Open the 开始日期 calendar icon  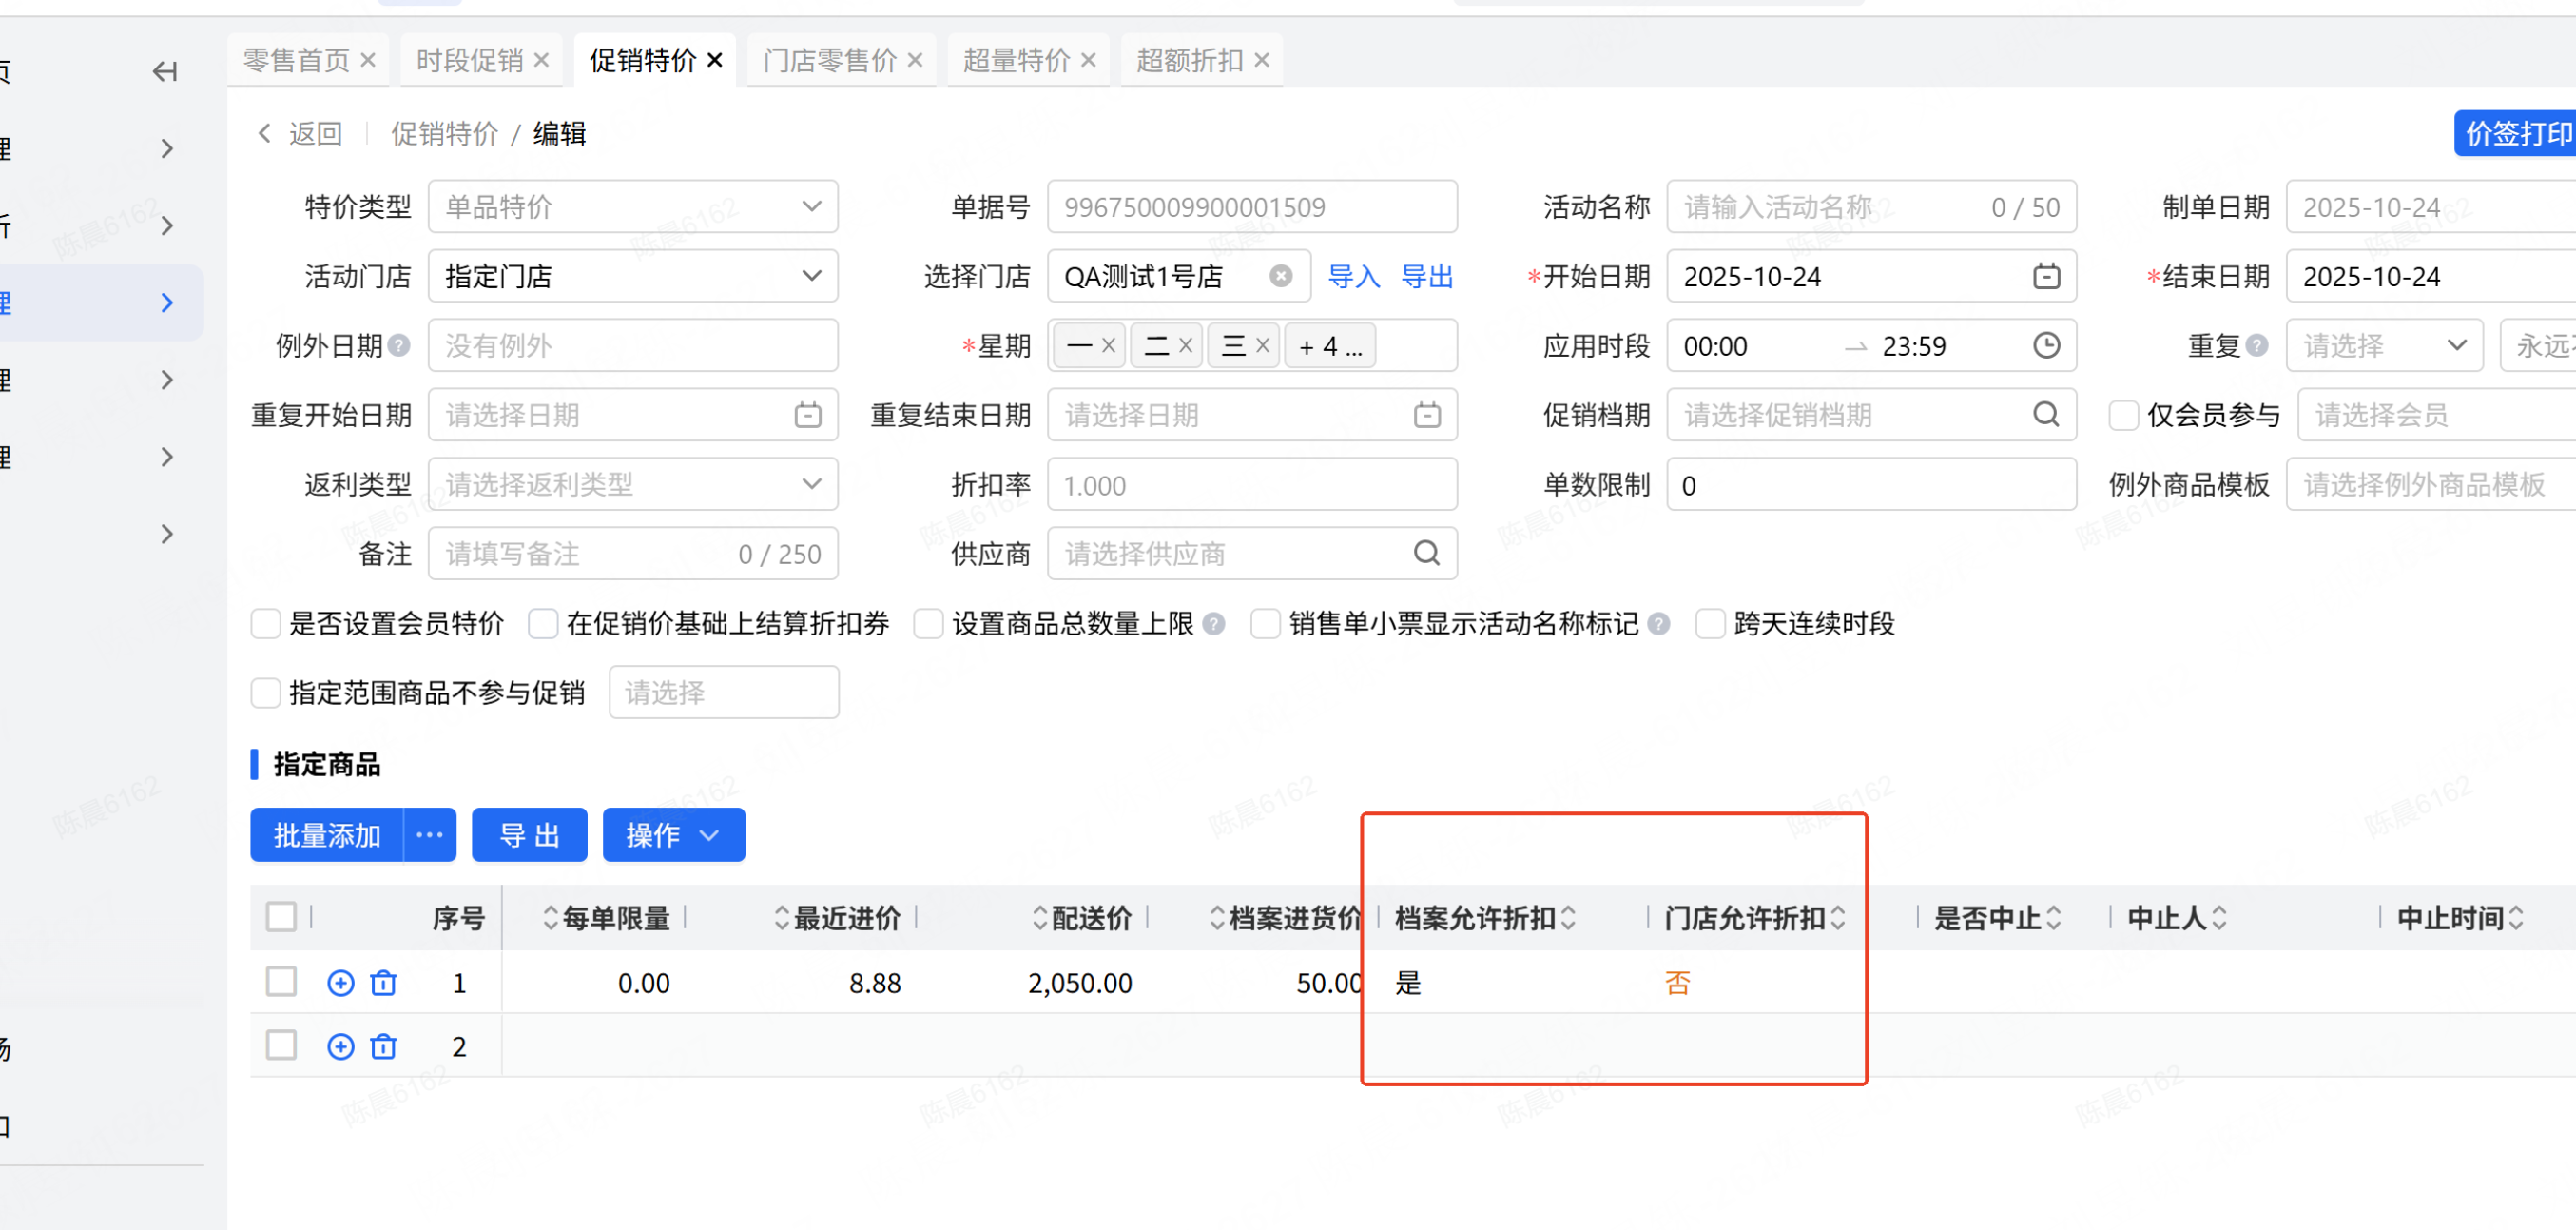pos(2046,277)
